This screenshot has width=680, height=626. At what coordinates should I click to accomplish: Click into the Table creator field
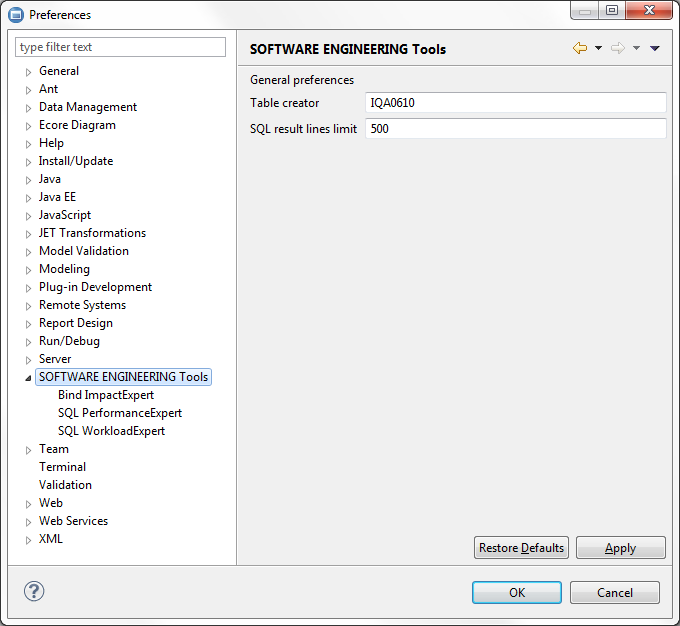point(515,103)
